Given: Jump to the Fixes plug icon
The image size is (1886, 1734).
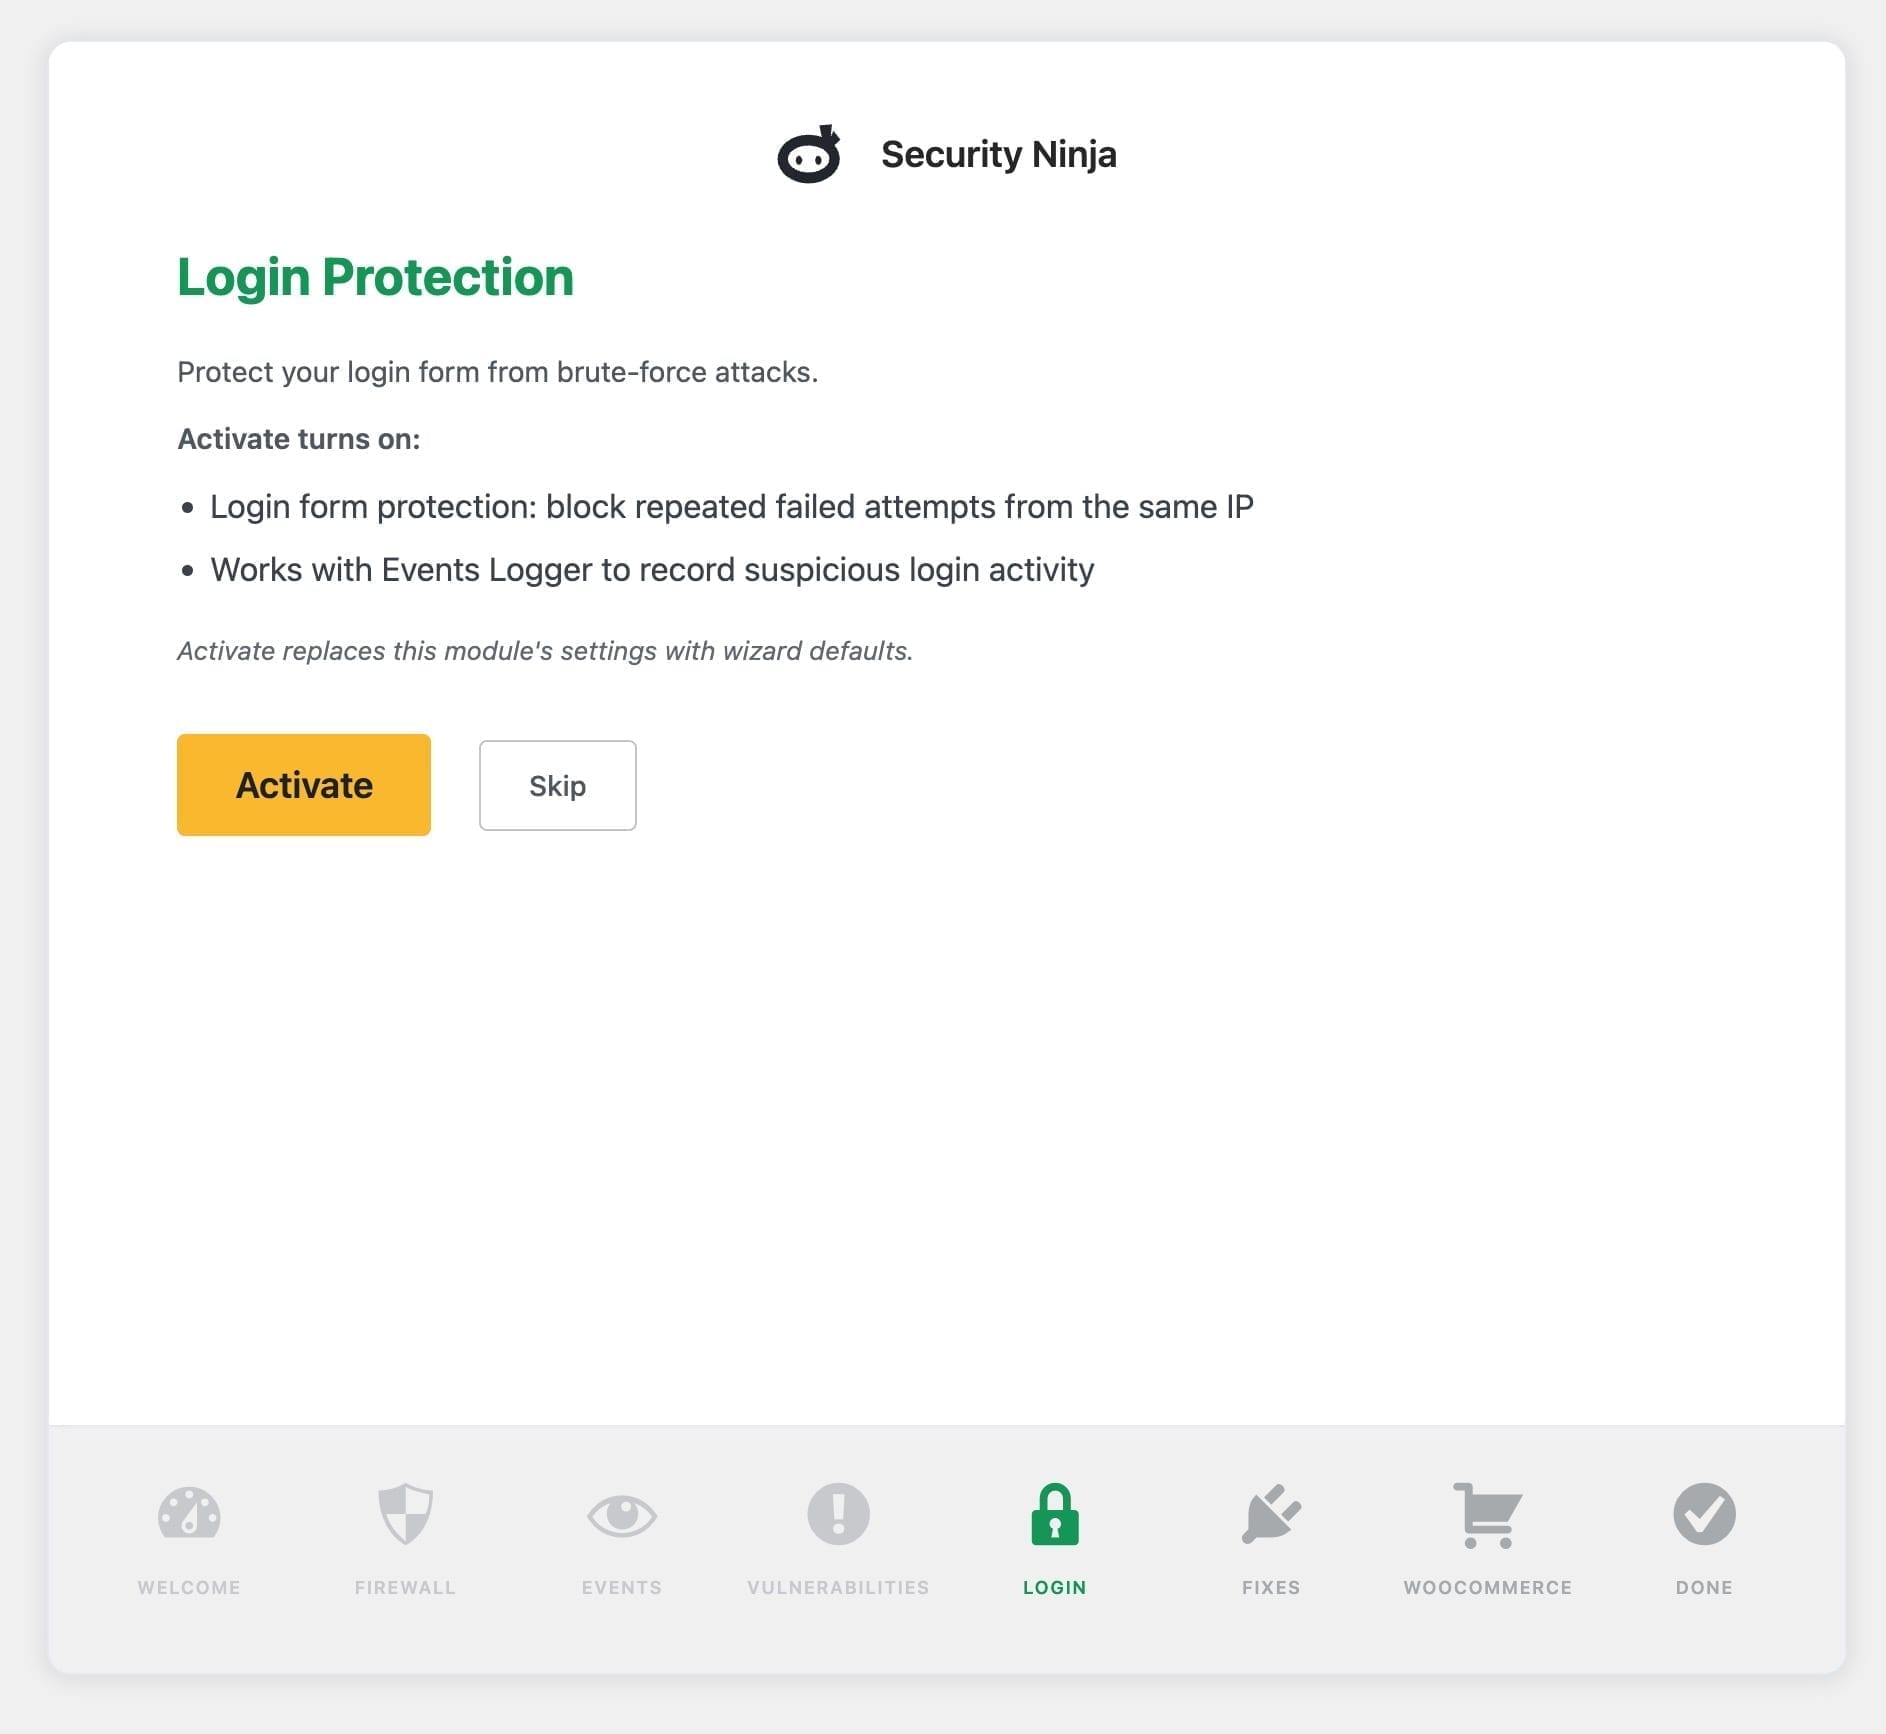Looking at the screenshot, I should click(1271, 1514).
